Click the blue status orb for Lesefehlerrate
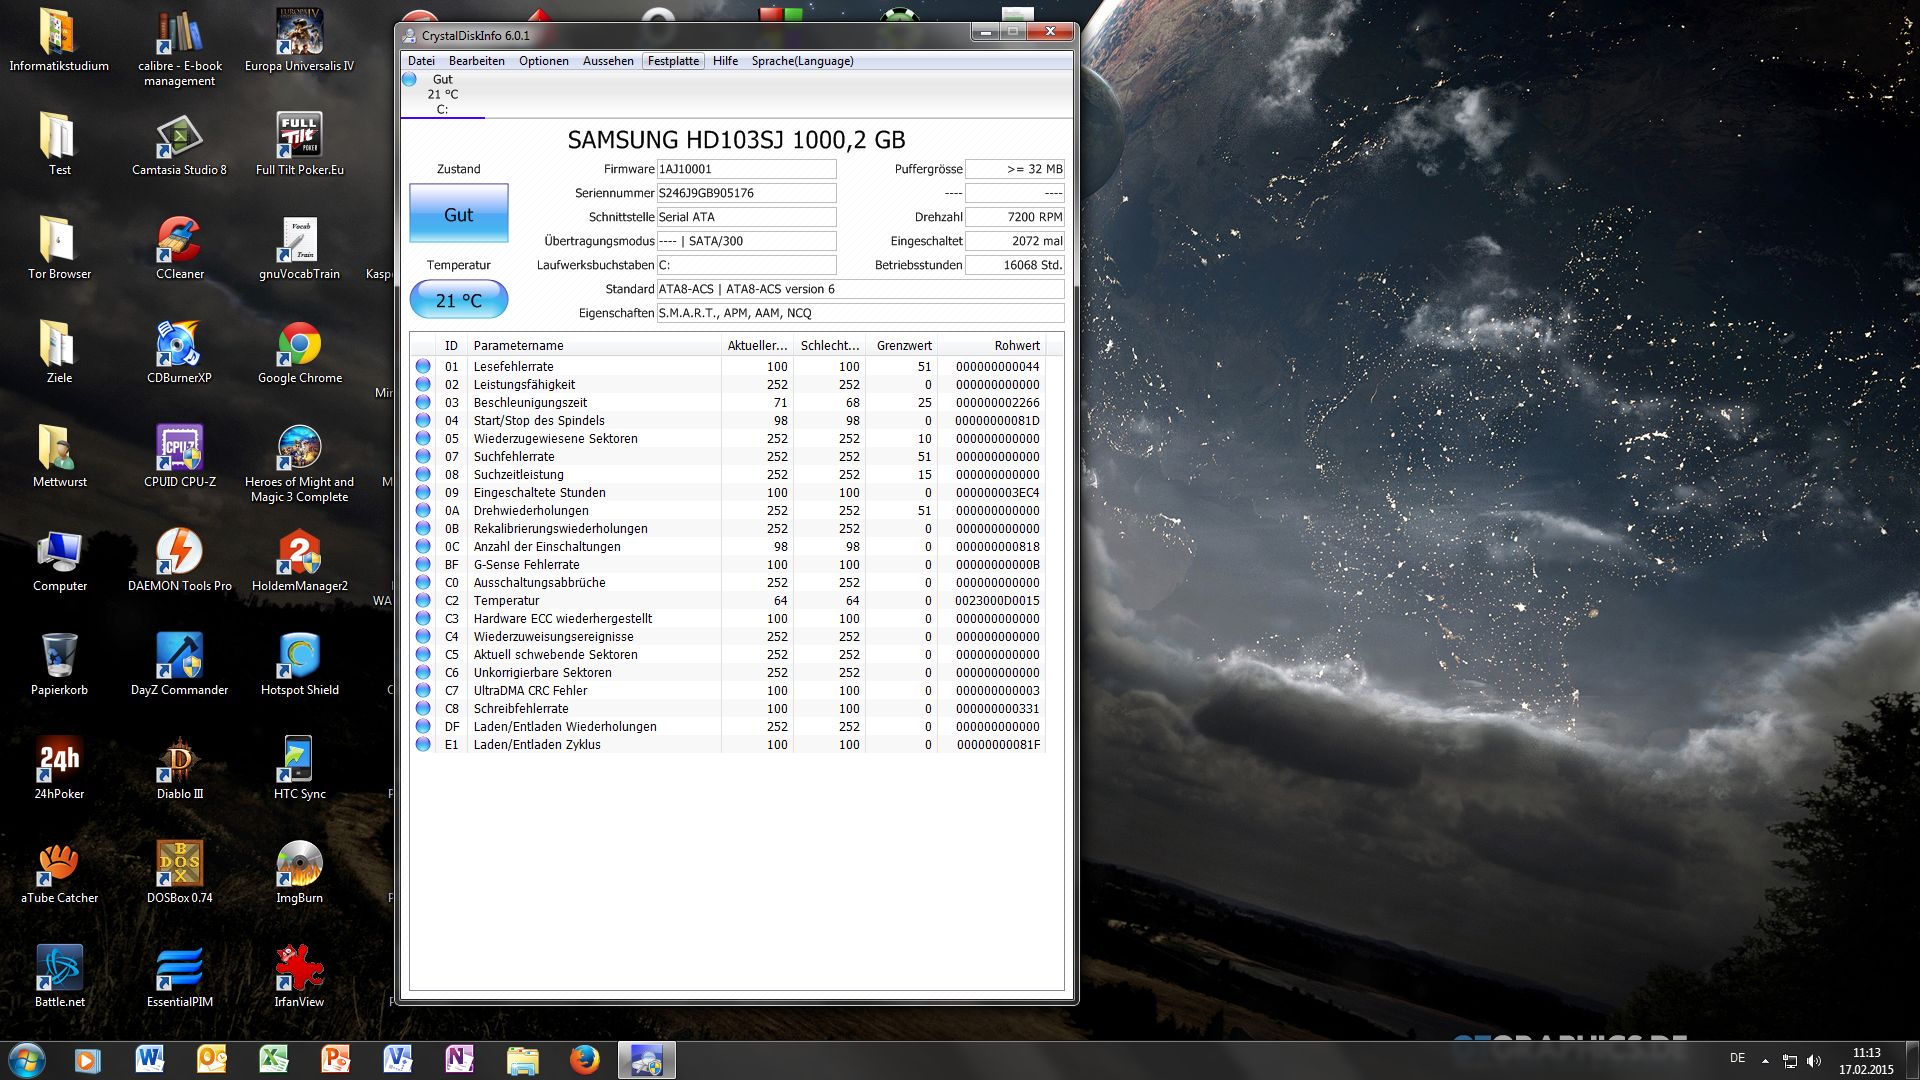The height and width of the screenshot is (1080, 1920). point(423,367)
